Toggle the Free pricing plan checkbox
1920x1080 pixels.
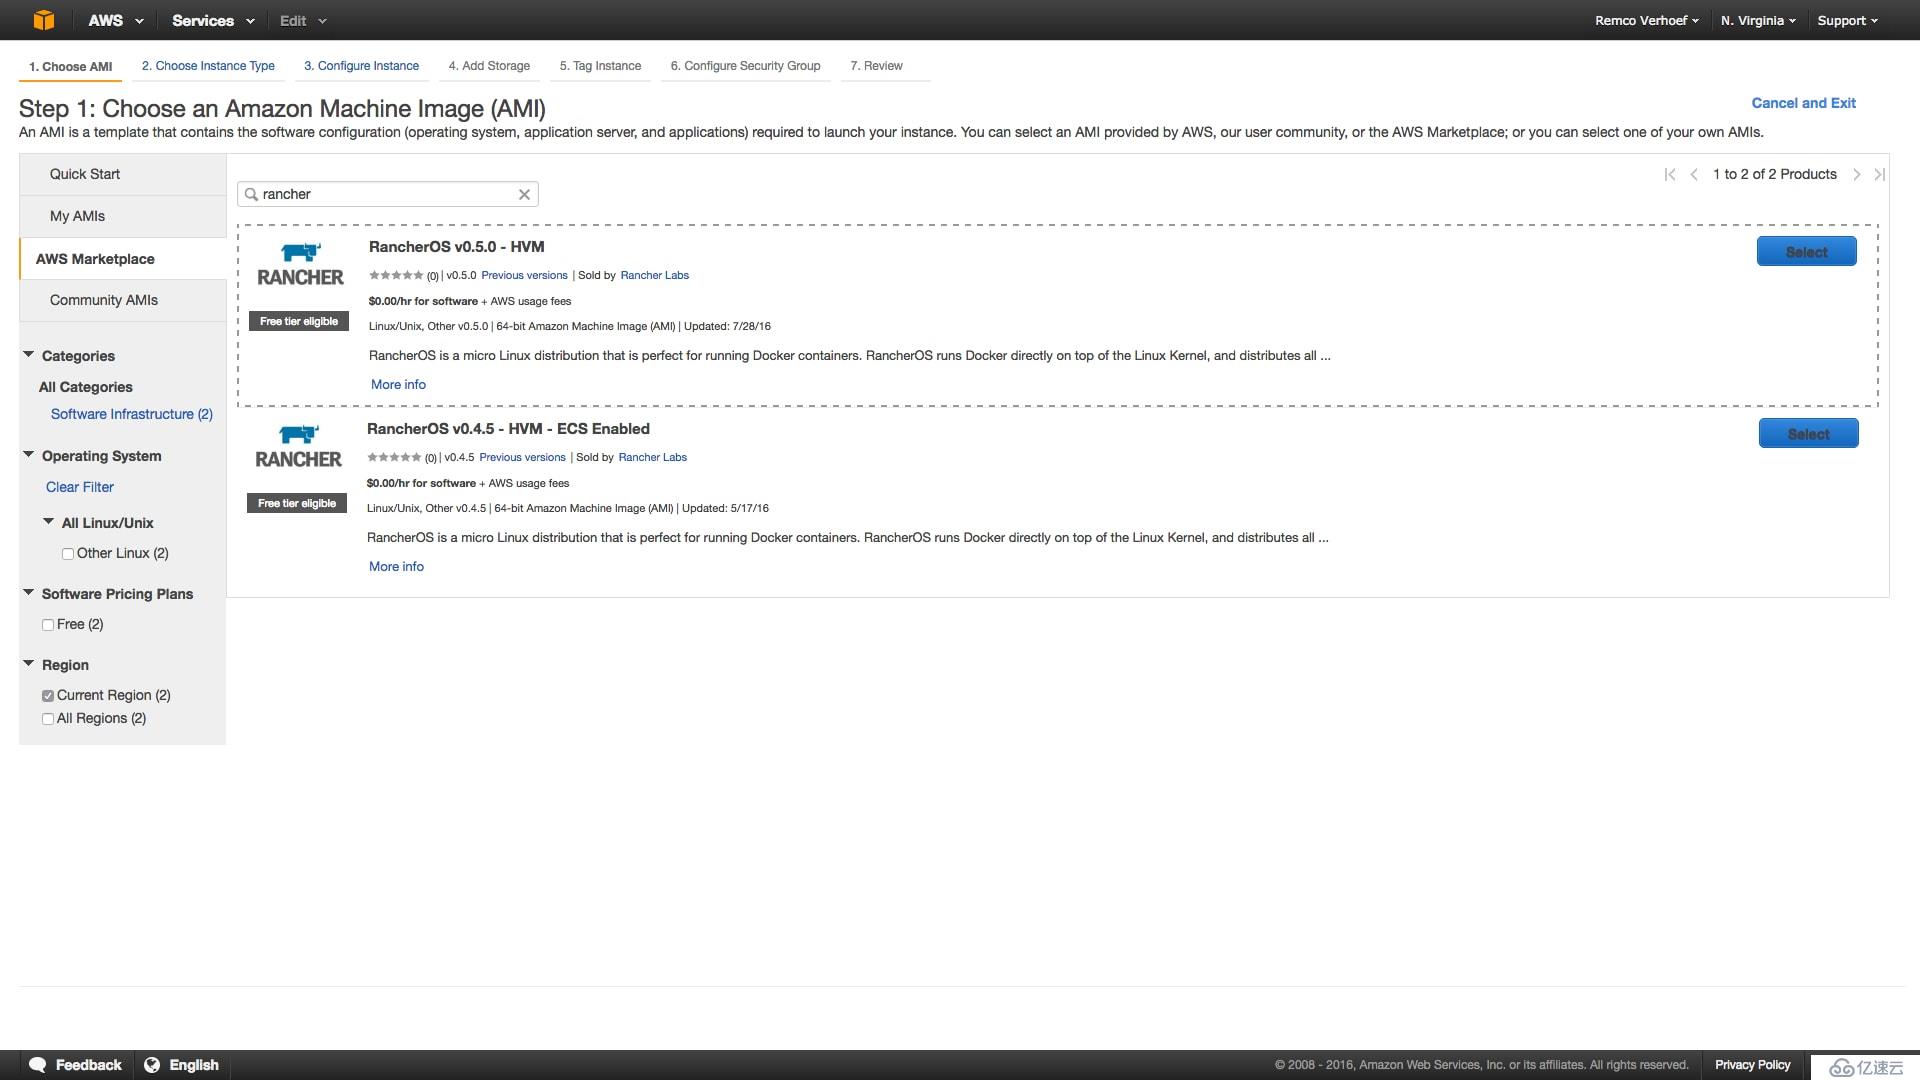tap(47, 625)
